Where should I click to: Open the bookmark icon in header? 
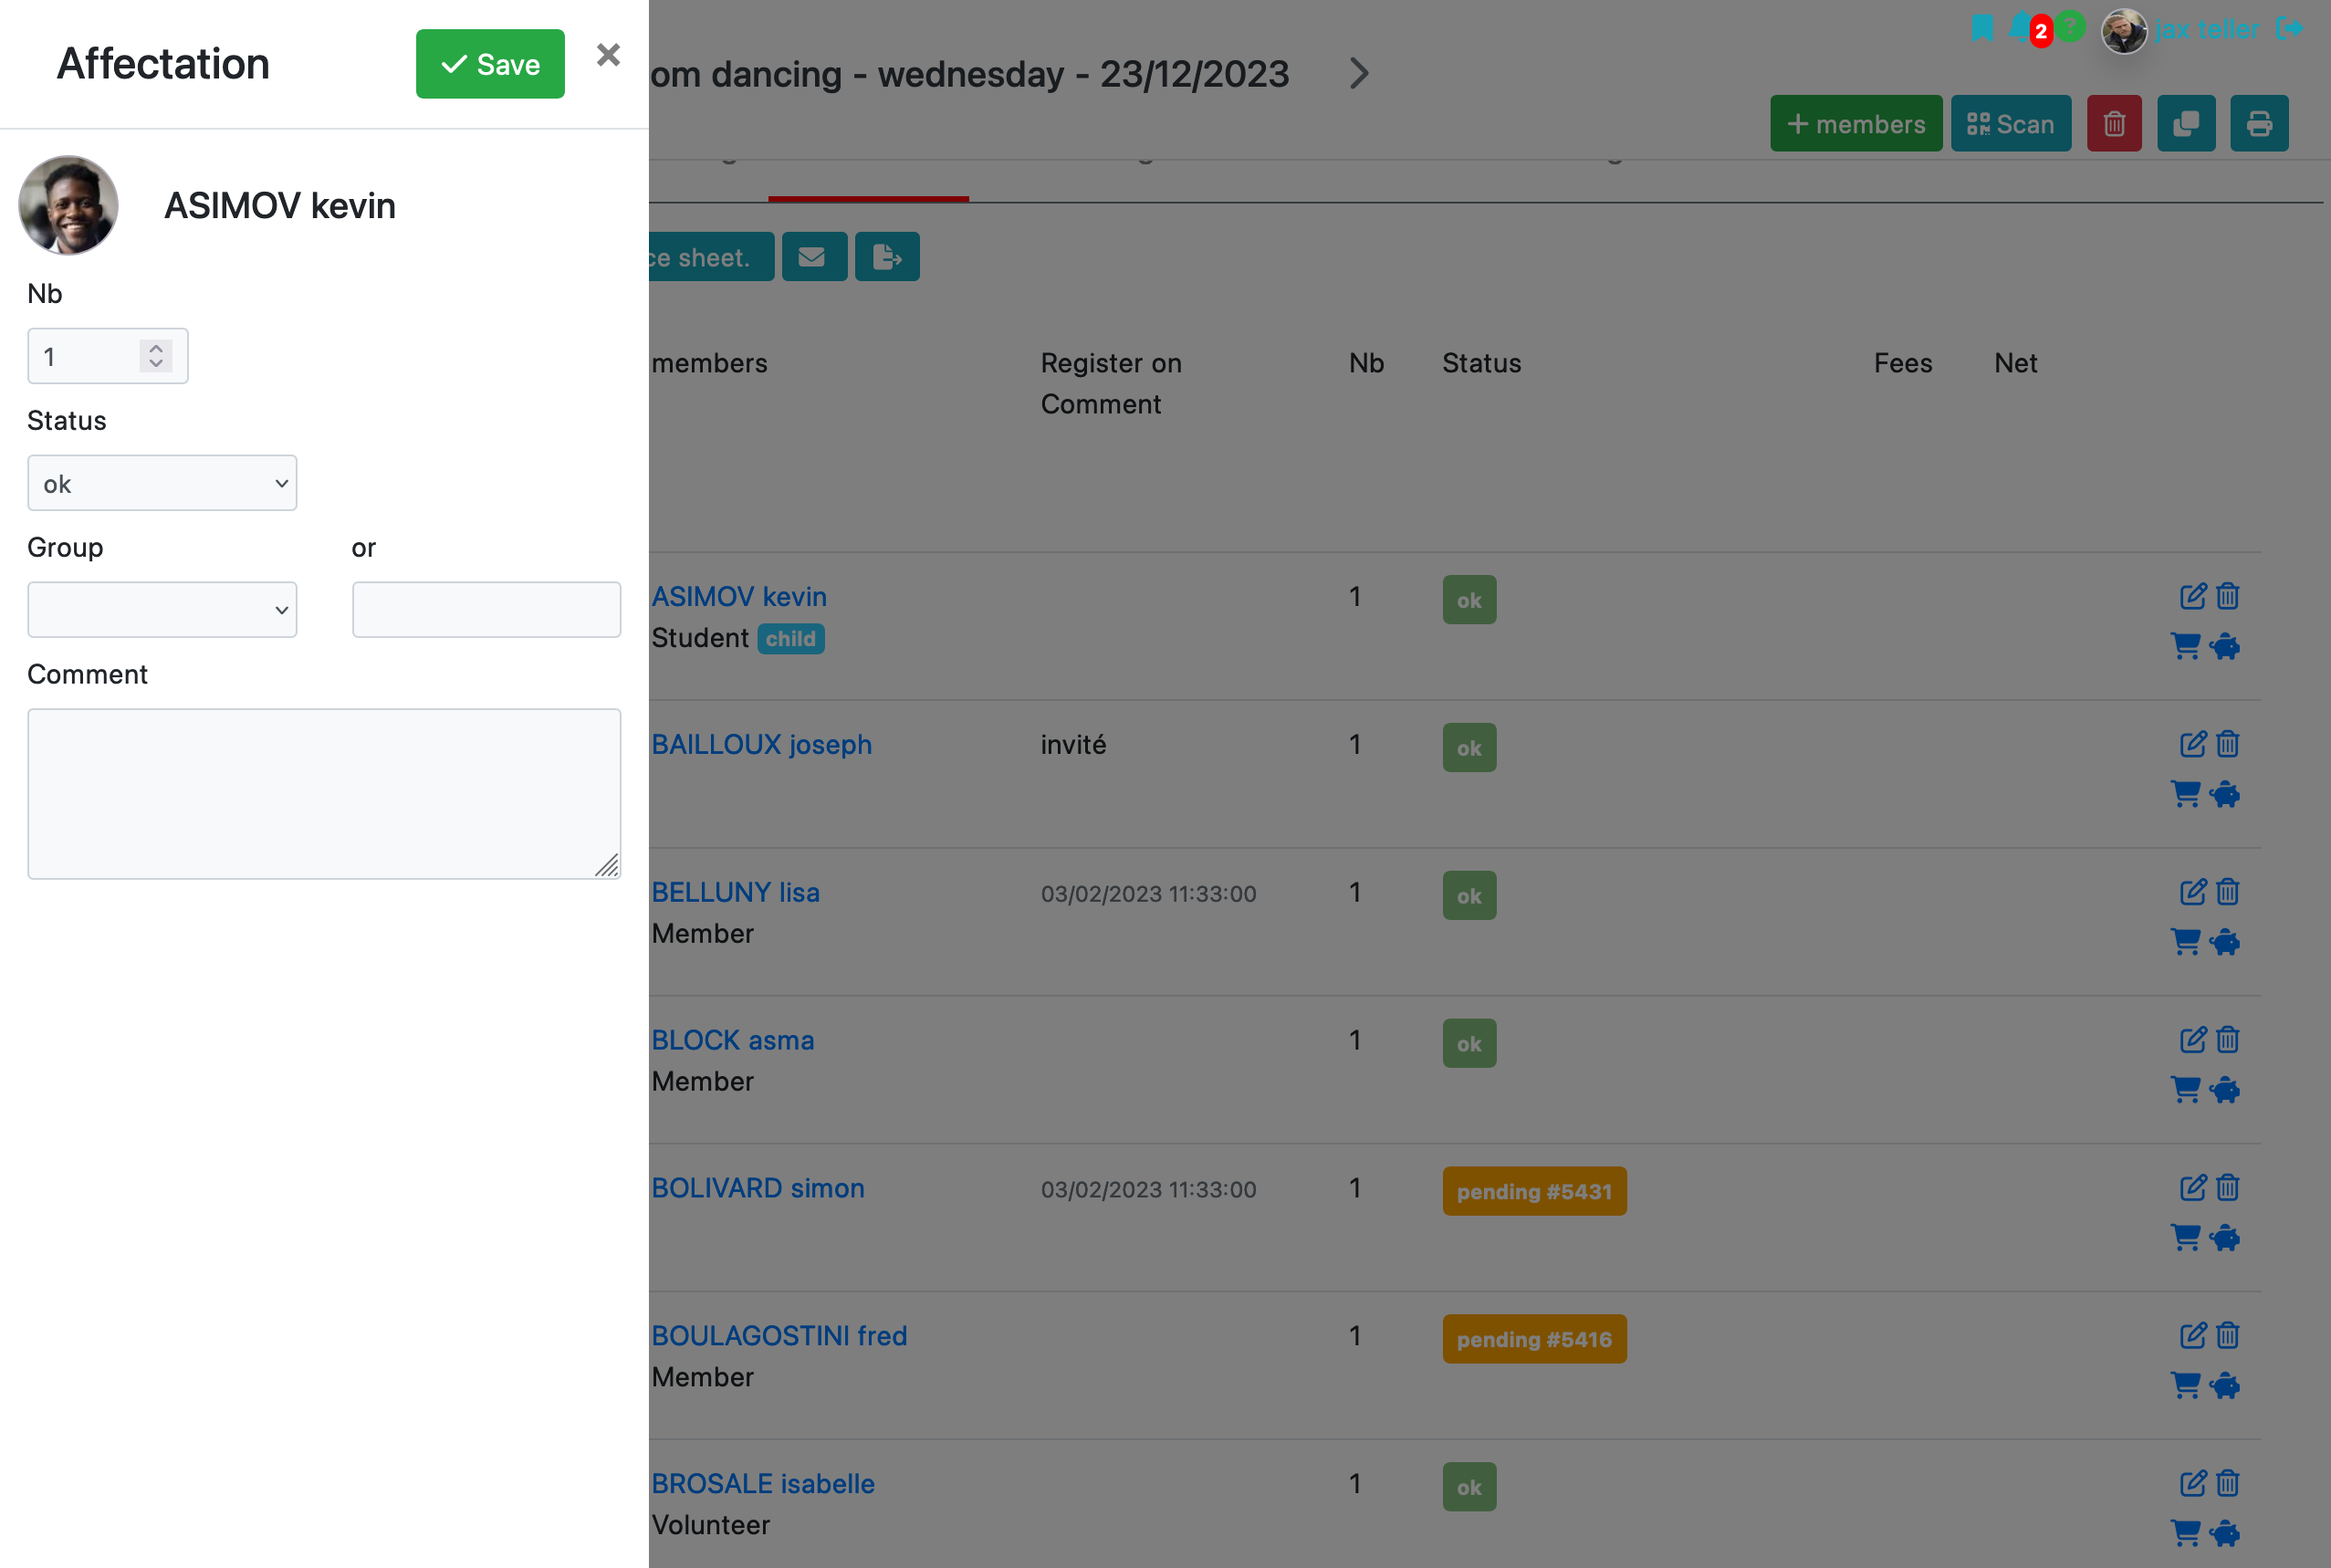click(x=1981, y=28)
